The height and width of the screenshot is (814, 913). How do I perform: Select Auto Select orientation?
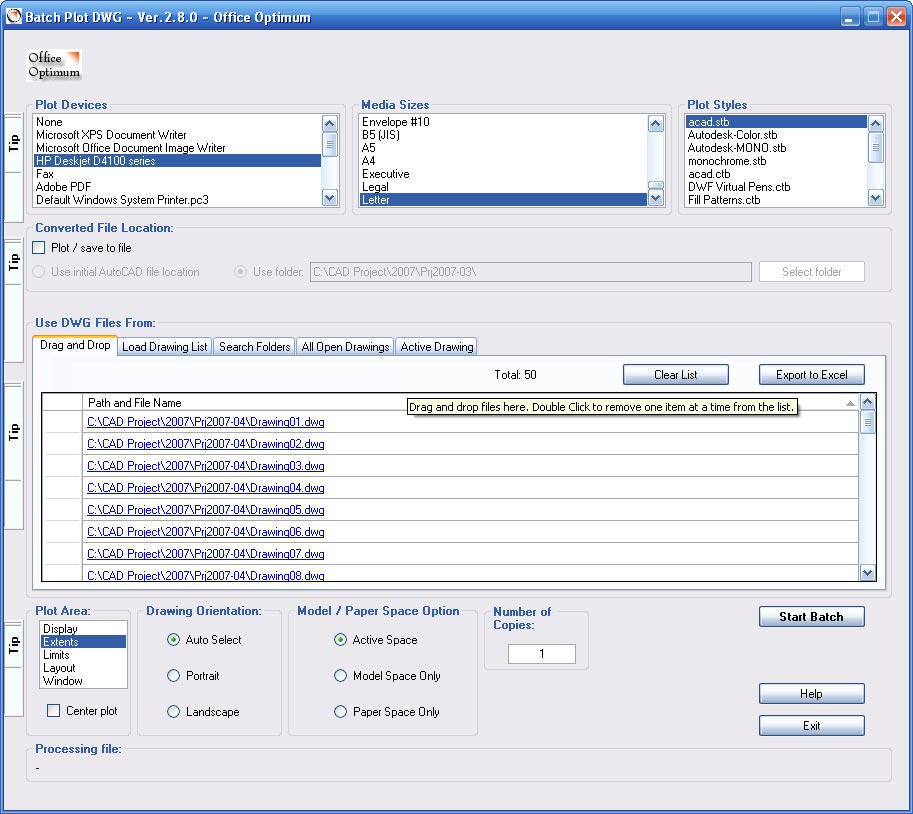[x=174, y=639]
